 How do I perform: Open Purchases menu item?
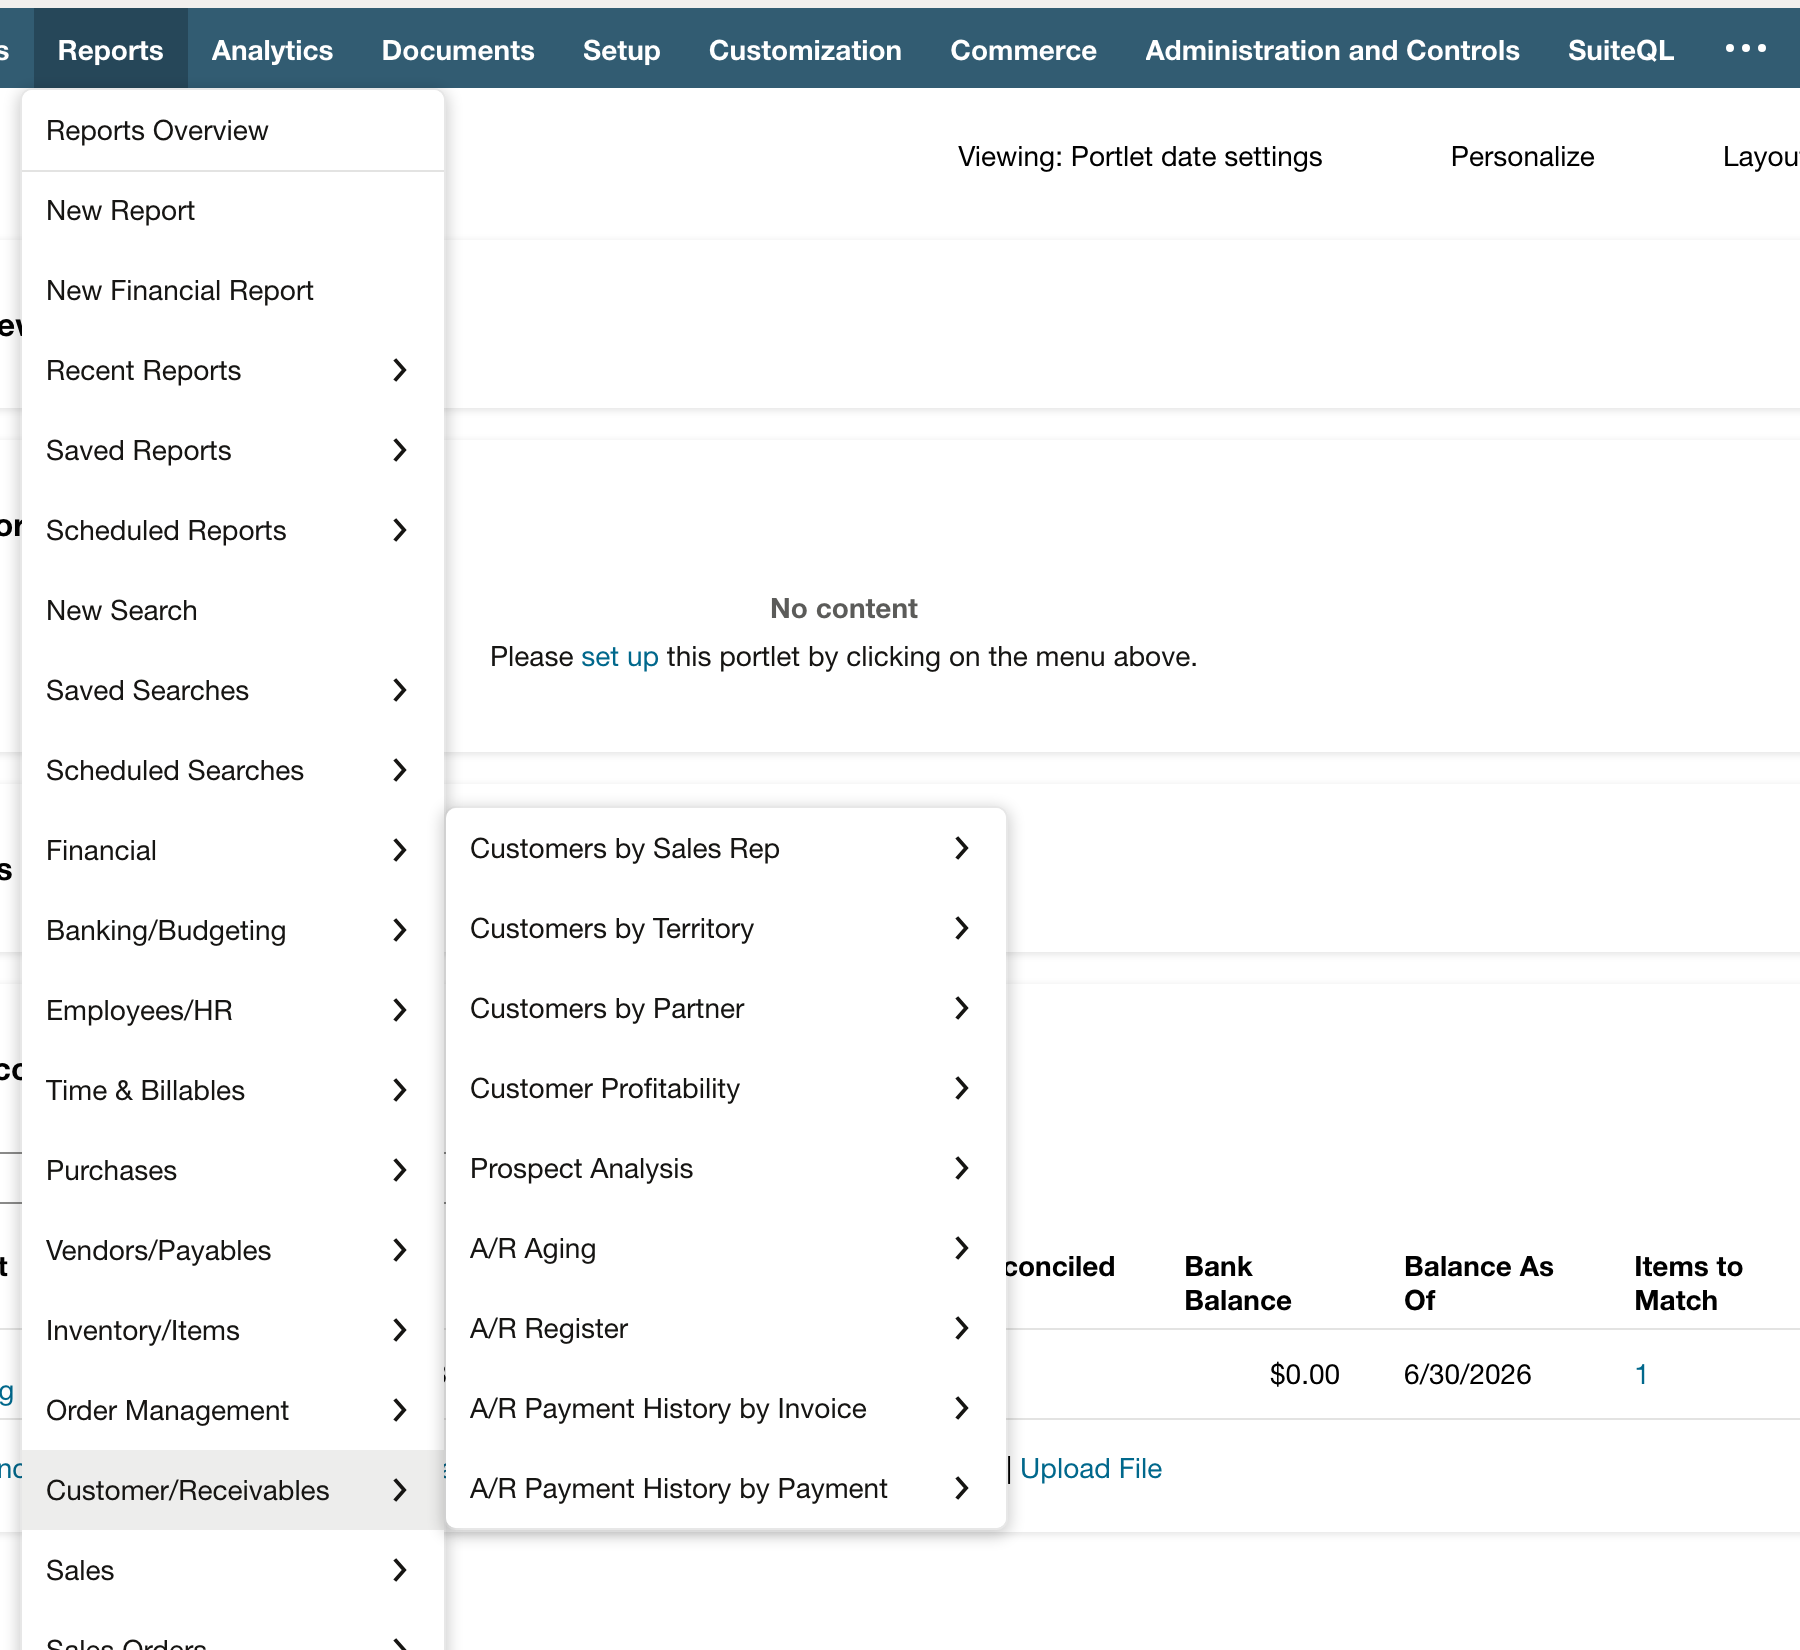tap(233, 1170)
